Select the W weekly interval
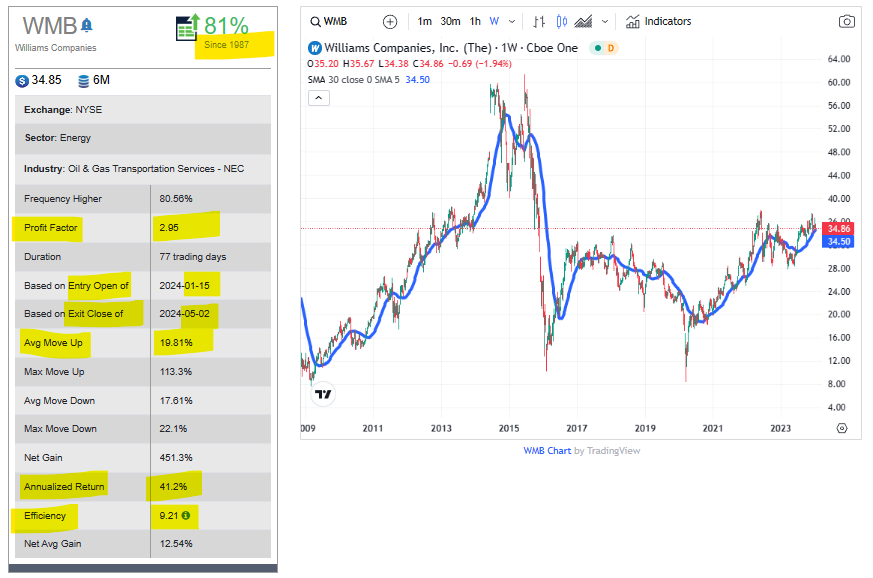873x578 pixels. tap(494, 22)
